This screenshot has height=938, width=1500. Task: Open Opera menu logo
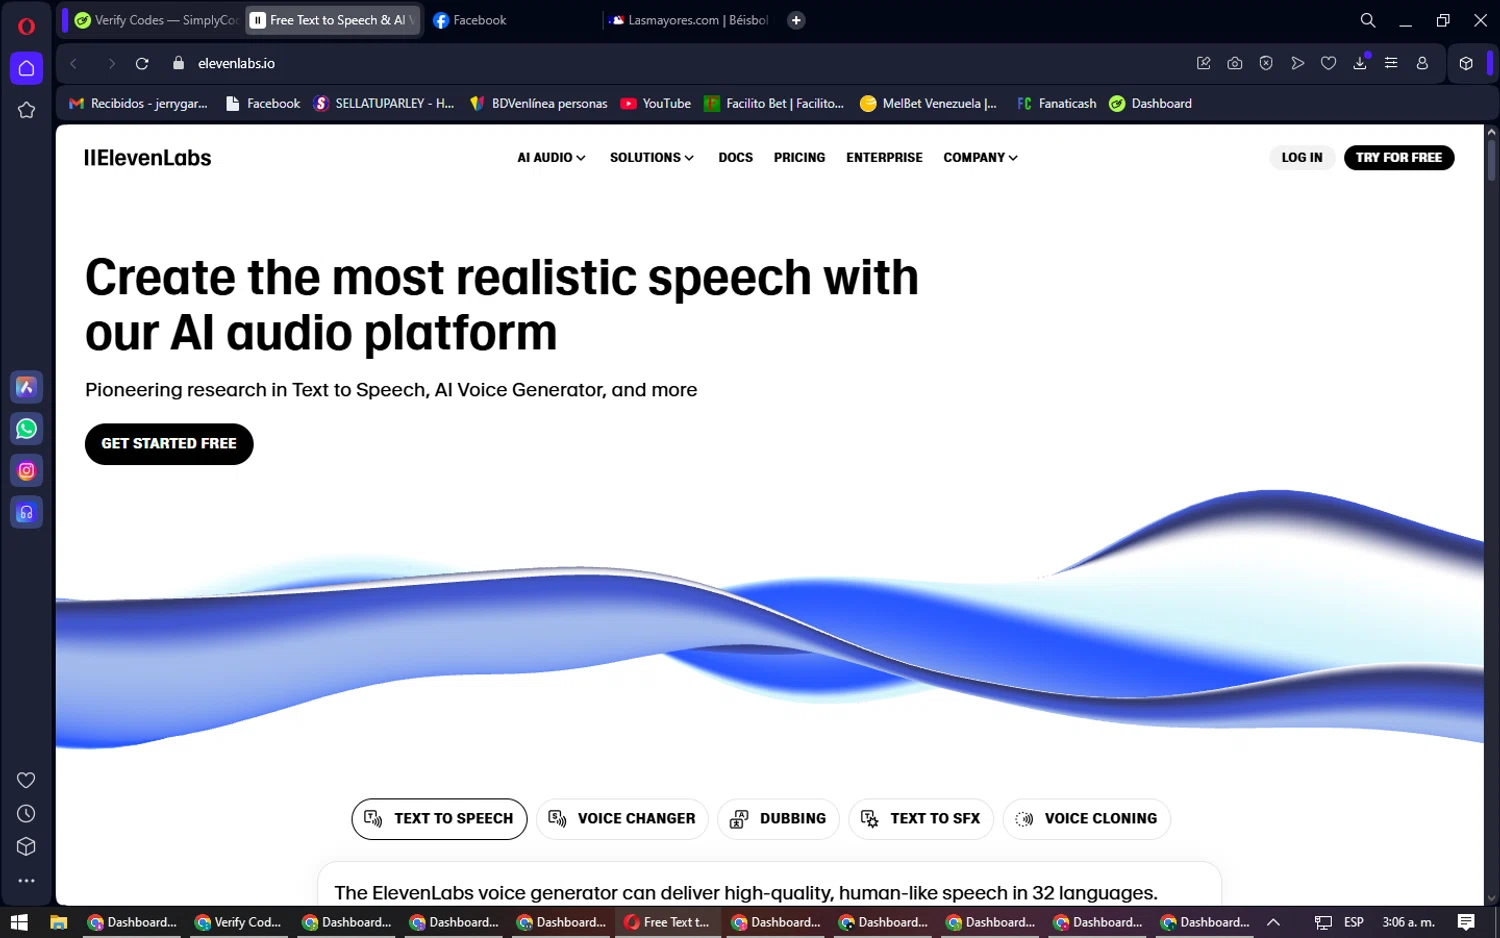coord(27,26)
